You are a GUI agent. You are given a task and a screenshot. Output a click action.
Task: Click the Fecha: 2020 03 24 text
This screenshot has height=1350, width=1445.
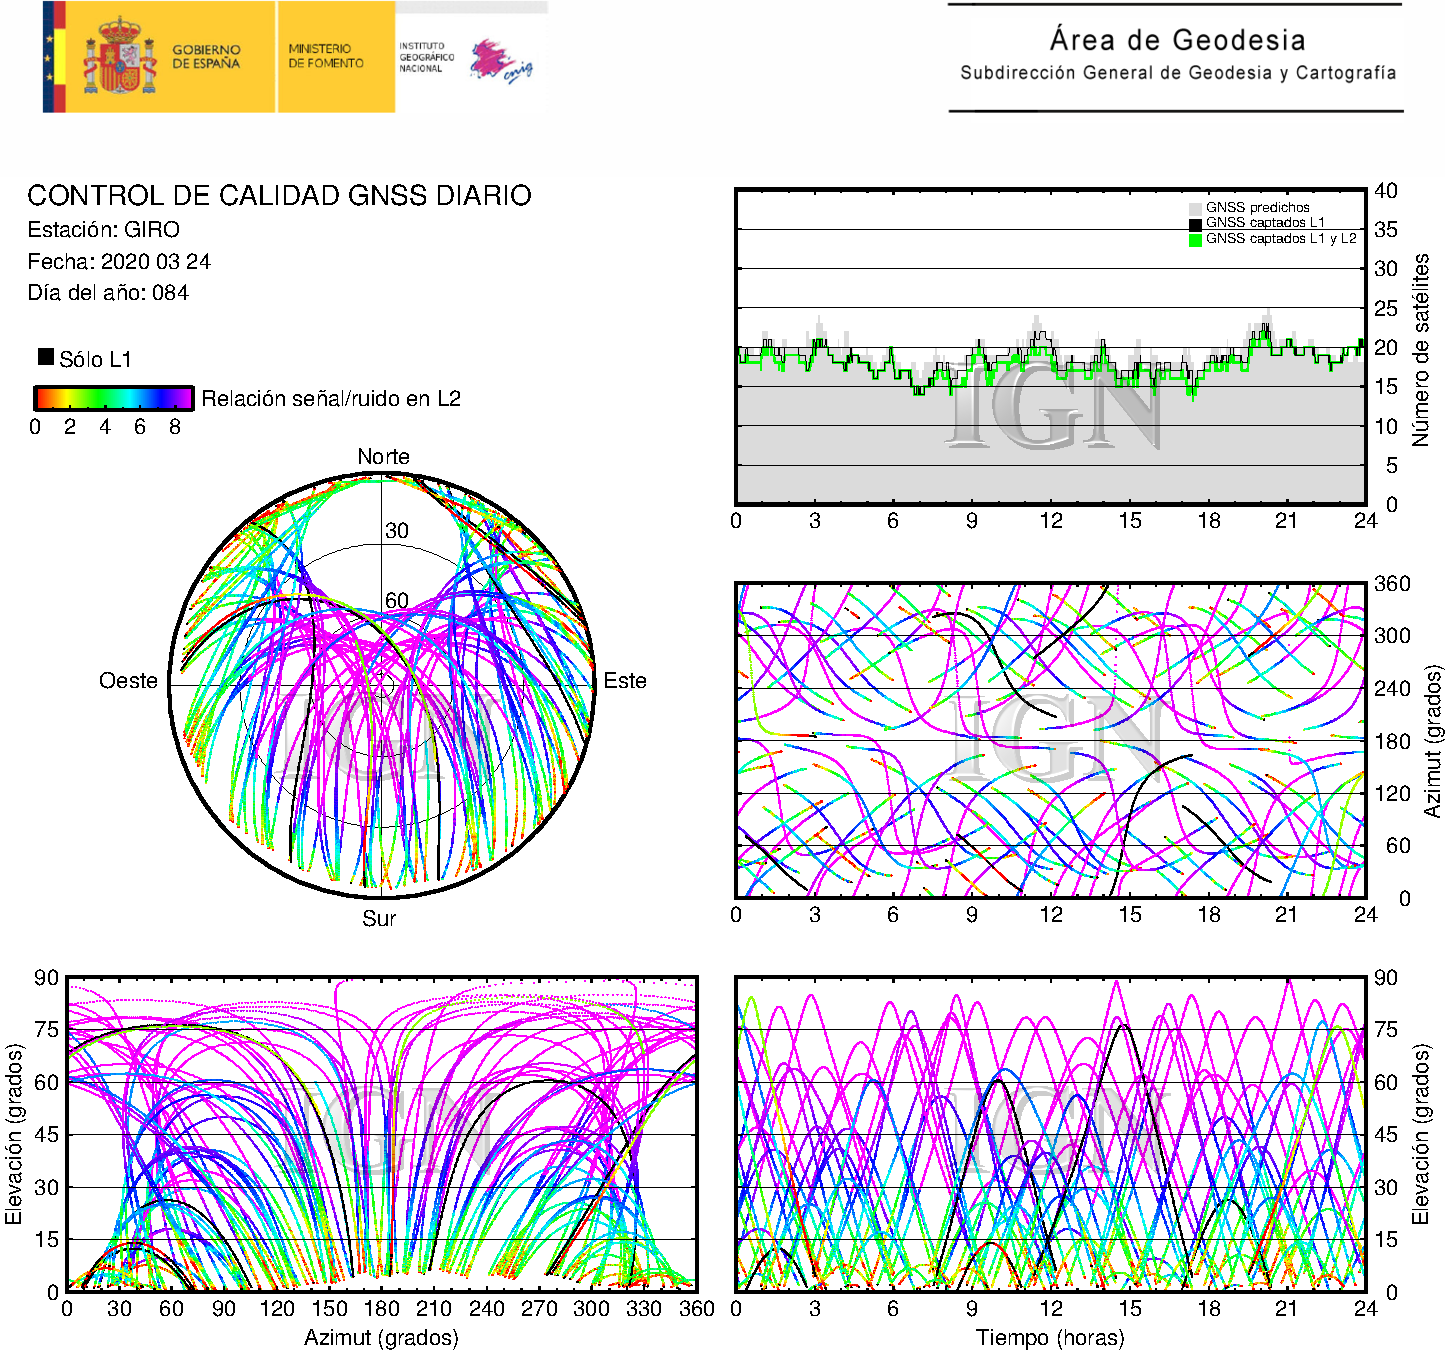click(x=119, y=262)
